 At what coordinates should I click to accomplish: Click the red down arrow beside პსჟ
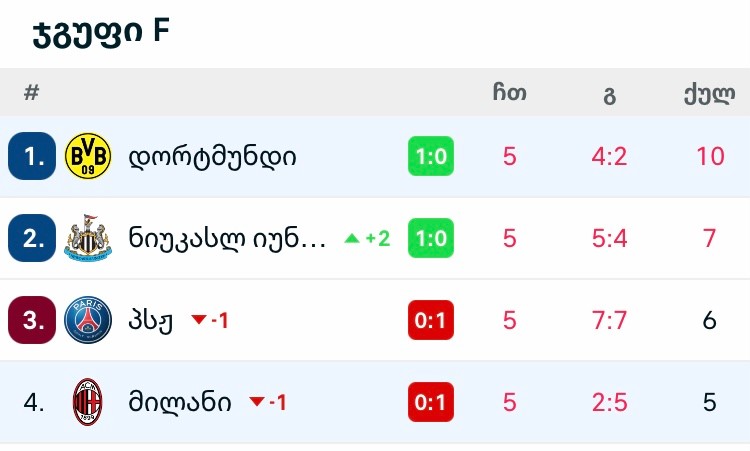click(x=198, y=321)
